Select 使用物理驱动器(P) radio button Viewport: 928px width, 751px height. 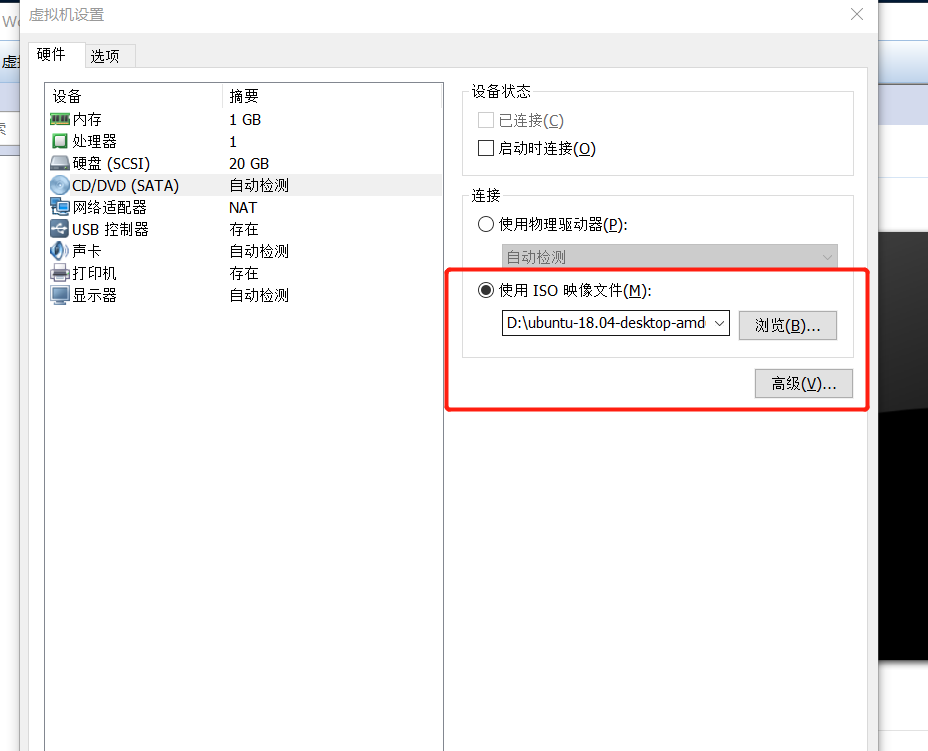pos(486,224)
